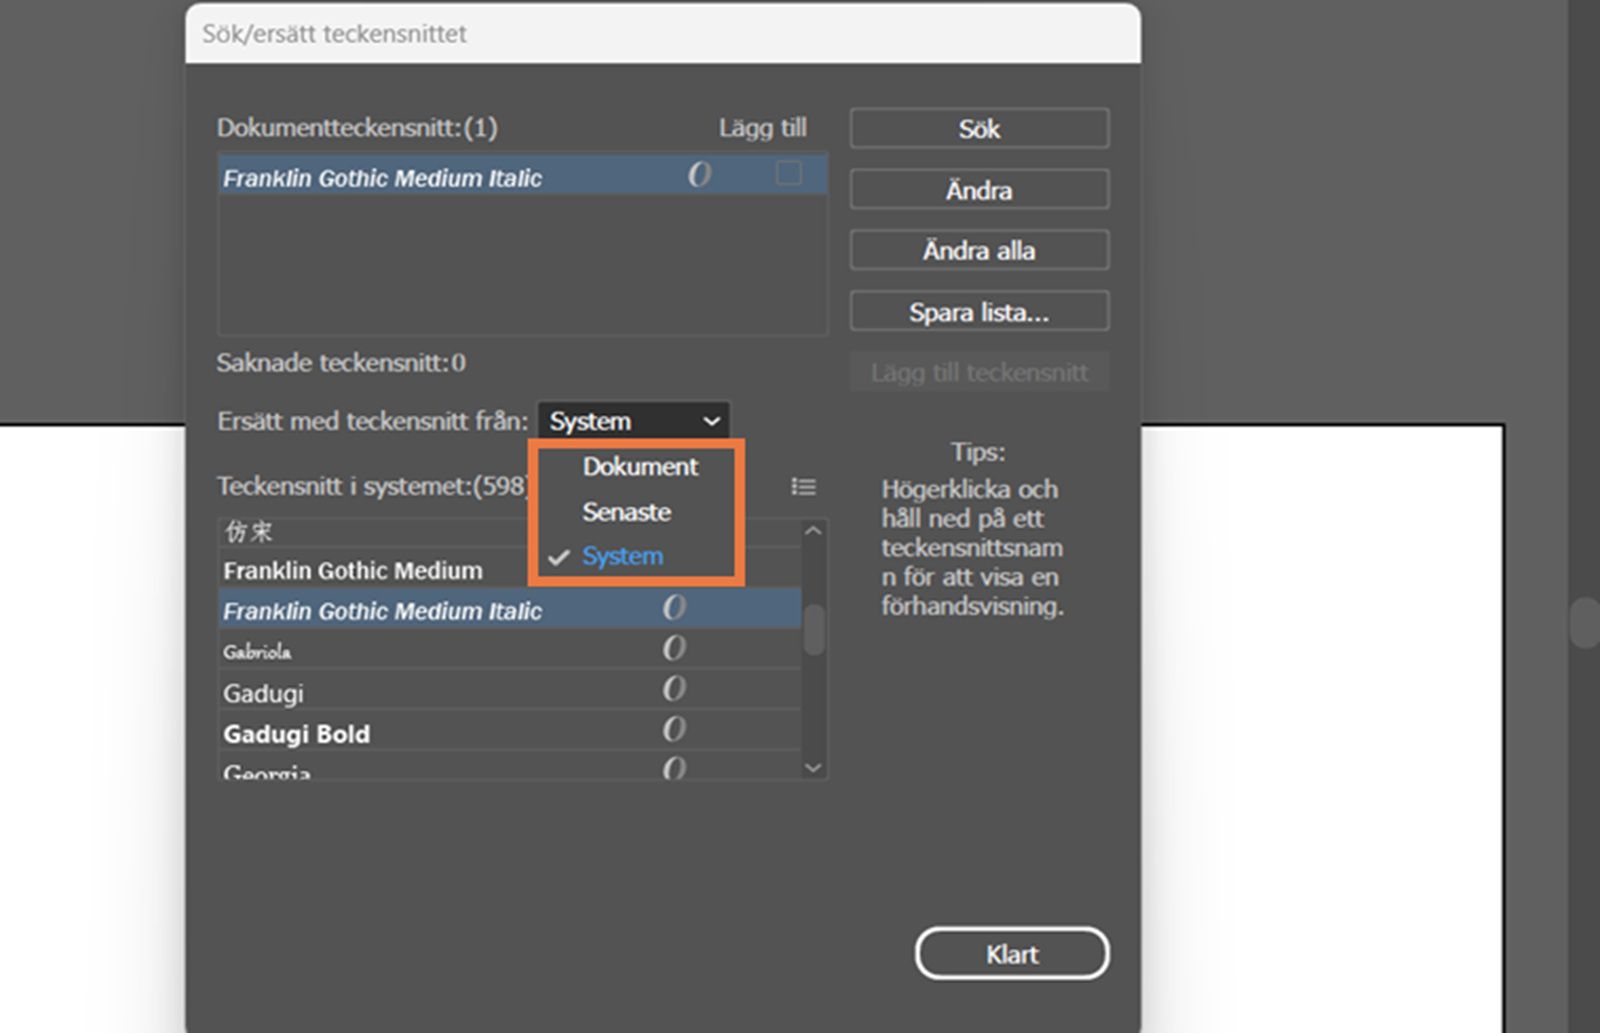Image resolution: width=1600 pixels, height=1033 pixels.
Task: Select the 仿宋 font in the system list
Action: [x=510, y=532]
